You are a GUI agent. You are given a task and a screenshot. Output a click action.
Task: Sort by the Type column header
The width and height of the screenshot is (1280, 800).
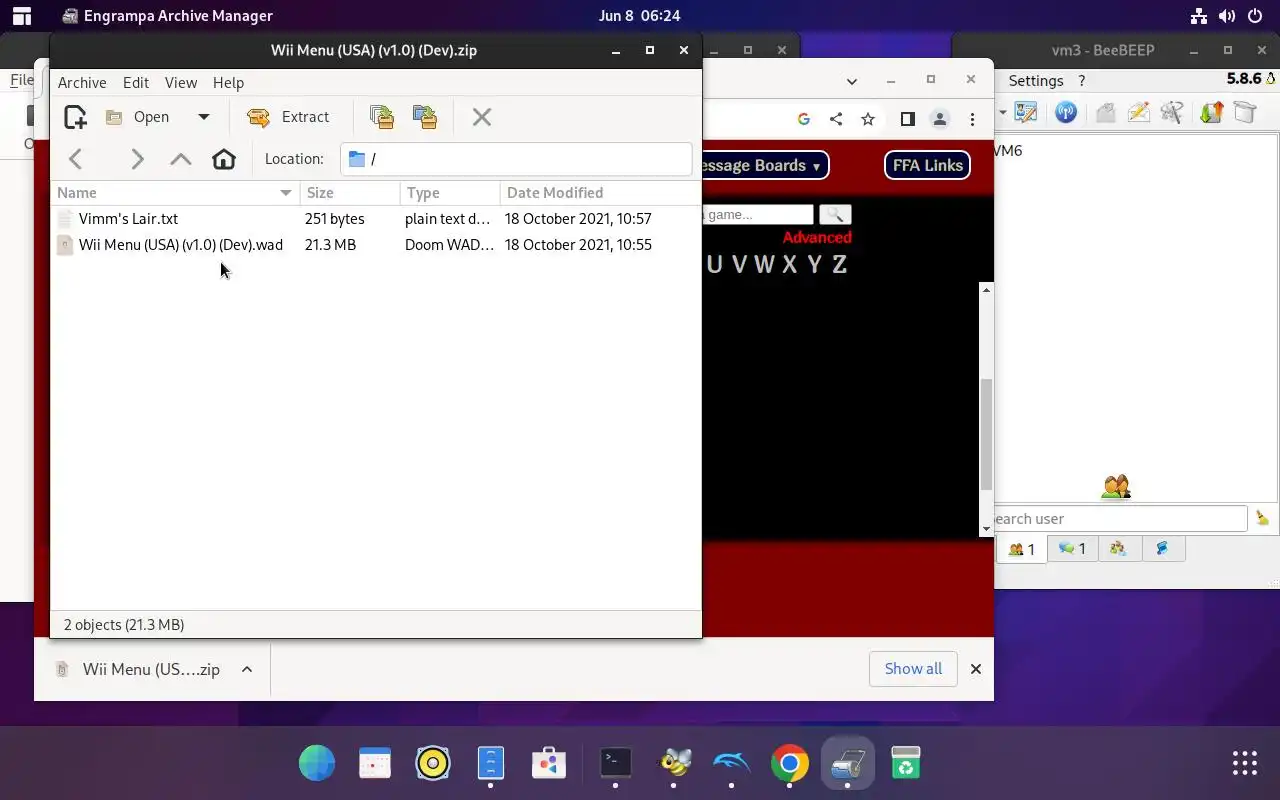(x=450, y=193)
